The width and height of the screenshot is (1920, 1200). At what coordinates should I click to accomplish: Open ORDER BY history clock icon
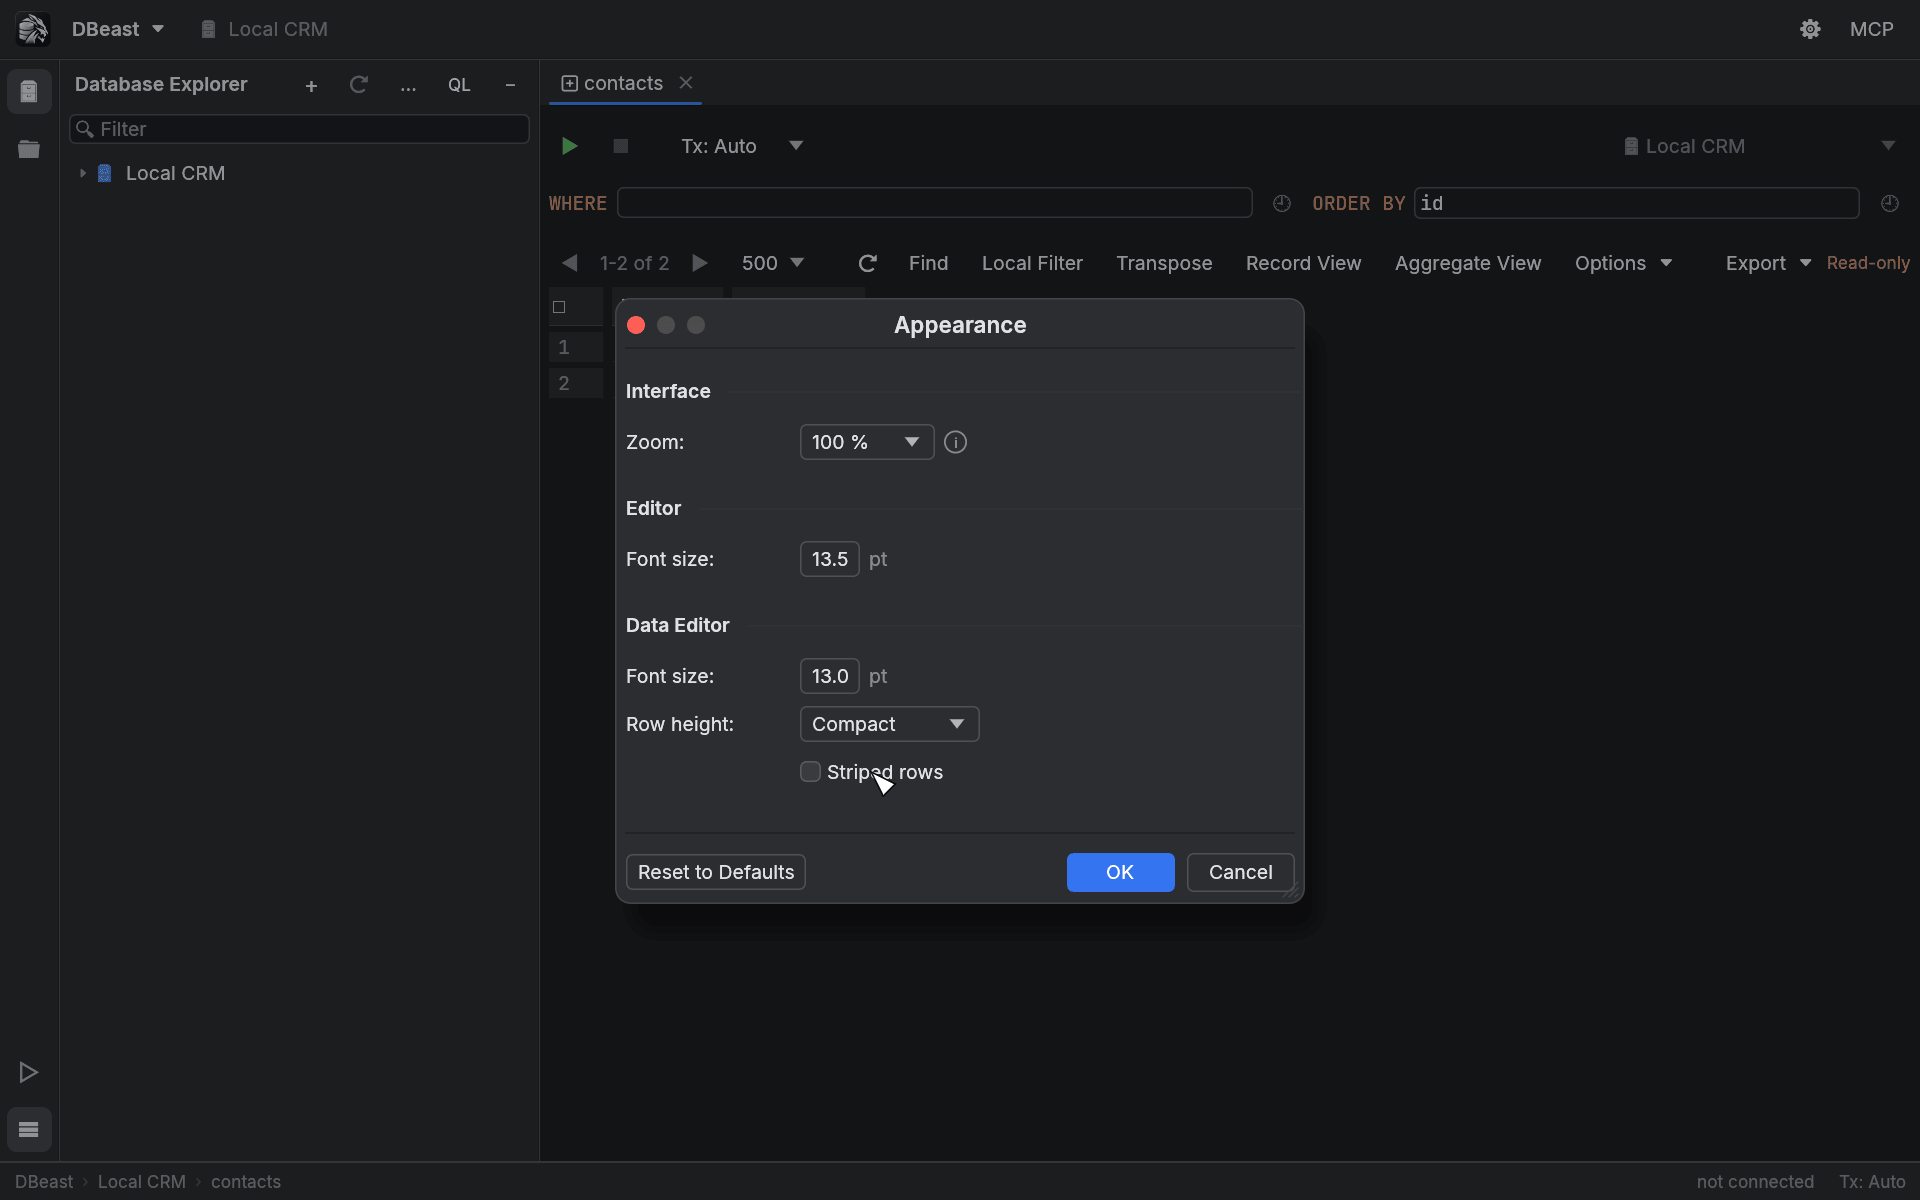(1889, 203)
